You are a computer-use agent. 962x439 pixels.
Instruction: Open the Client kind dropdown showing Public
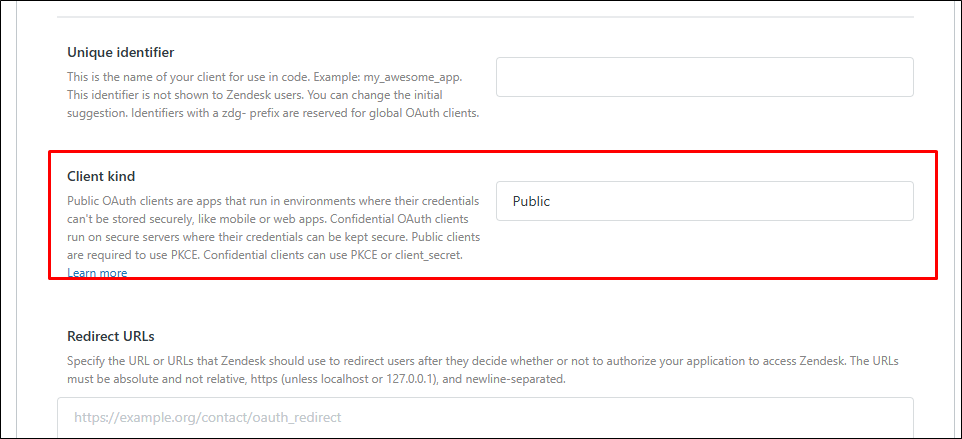[x=704, y=201]
